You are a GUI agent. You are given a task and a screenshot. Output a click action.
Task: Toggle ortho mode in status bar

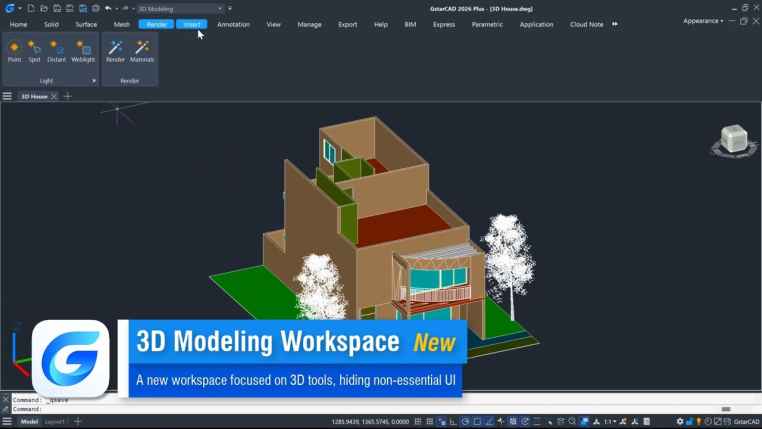click(453, 421)
